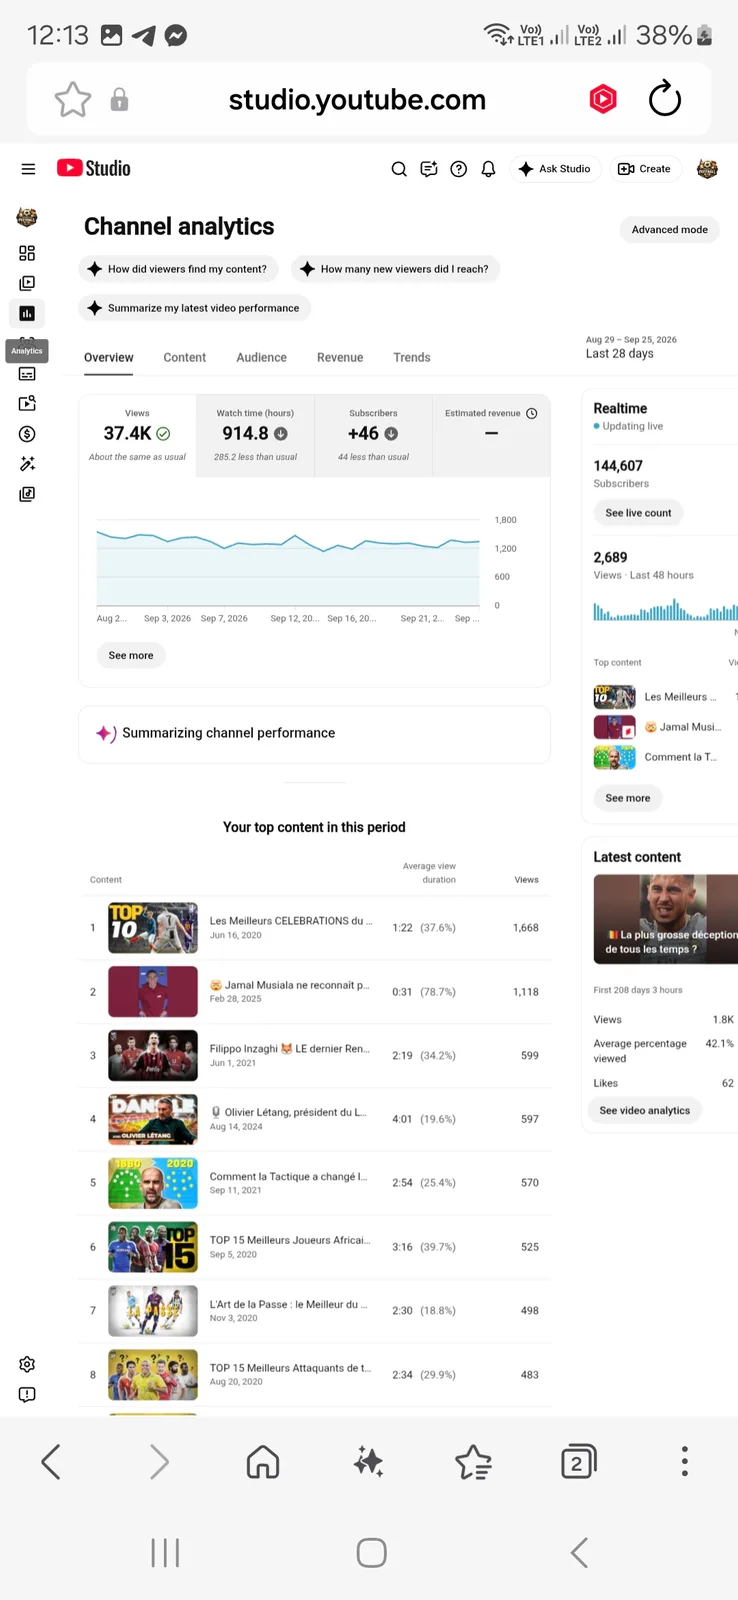Screen dimensions: 738x1600
Task: Open the Last 28 days date range selector
Action: pos(631,347)
